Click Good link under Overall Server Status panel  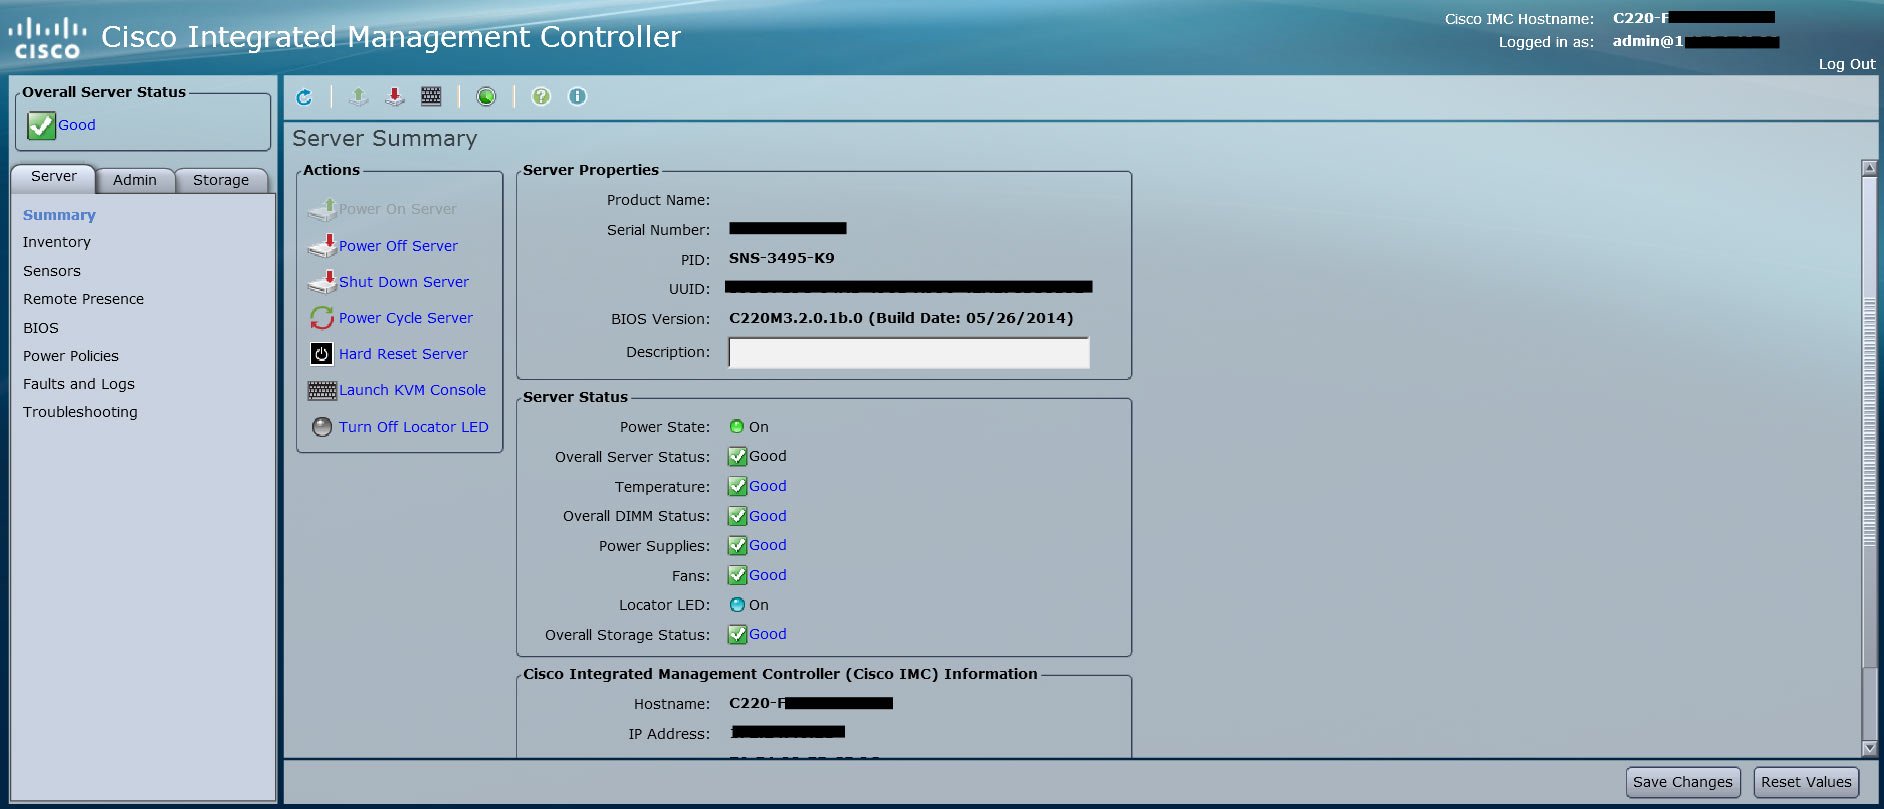[x=77, y=125]
